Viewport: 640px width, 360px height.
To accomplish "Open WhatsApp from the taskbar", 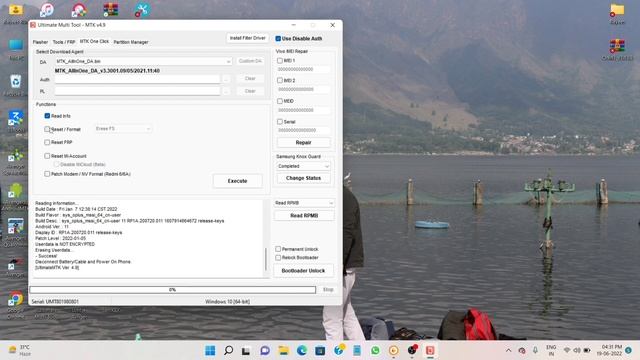I will (x=375, y=350).
